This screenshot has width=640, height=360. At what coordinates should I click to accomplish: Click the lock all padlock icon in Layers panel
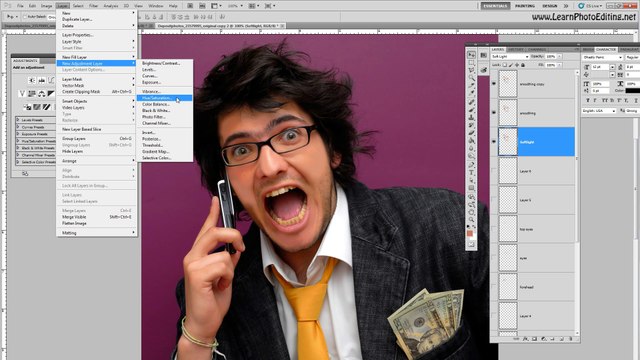coord(523,65)
